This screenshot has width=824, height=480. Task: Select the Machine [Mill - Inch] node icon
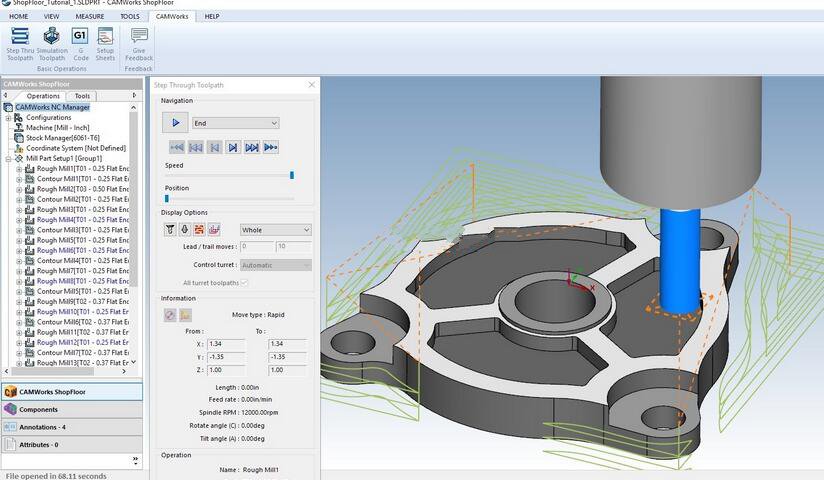19,128
